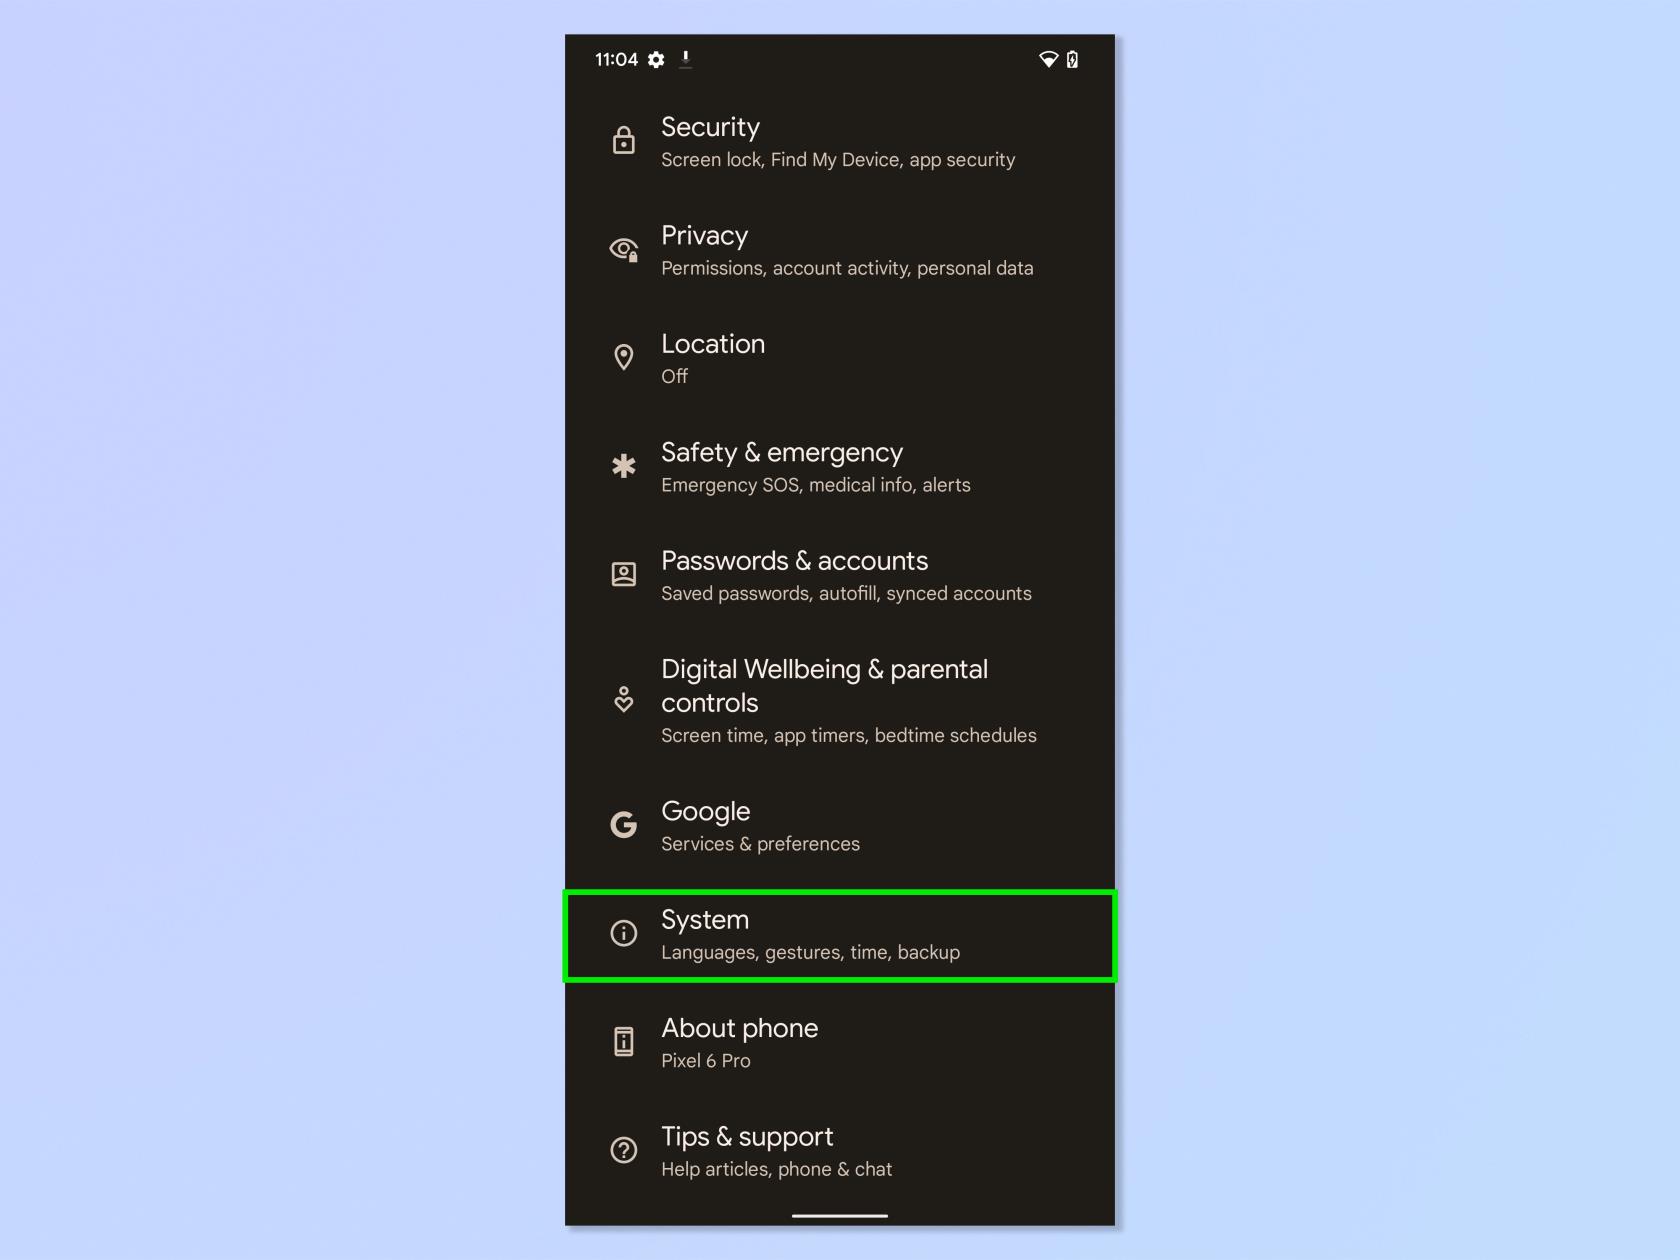Select 'Pixel 6 Pro' subtitle
The width and height of the screenshot is (1680, 1260).
705,1060
